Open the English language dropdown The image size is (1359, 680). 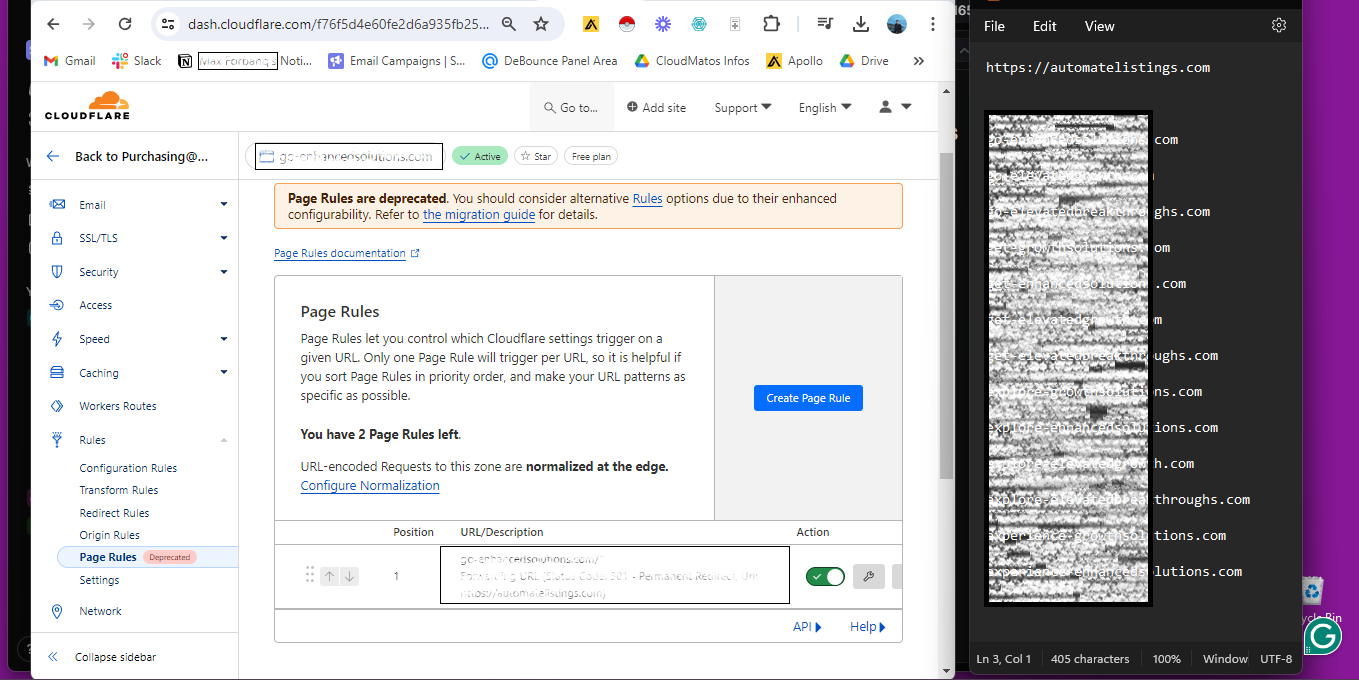point(825,107)
